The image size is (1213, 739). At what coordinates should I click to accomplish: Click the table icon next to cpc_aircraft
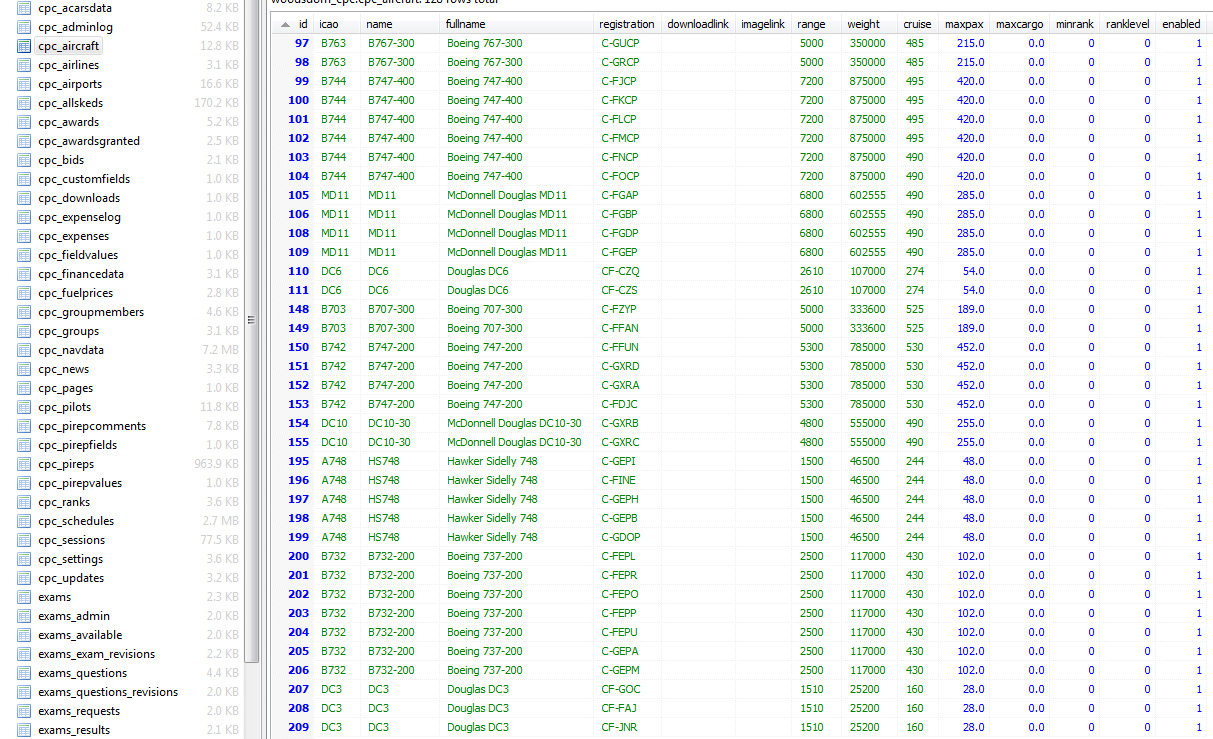25,46
